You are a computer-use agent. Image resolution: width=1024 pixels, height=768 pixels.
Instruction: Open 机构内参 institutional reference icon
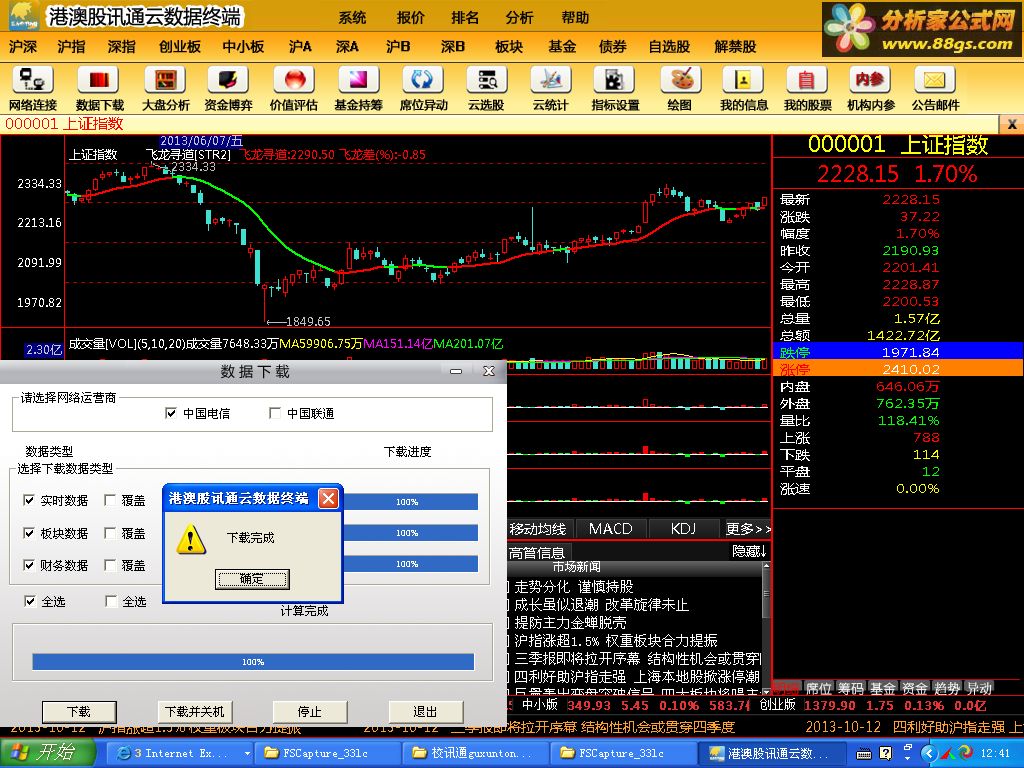point(871,89)
